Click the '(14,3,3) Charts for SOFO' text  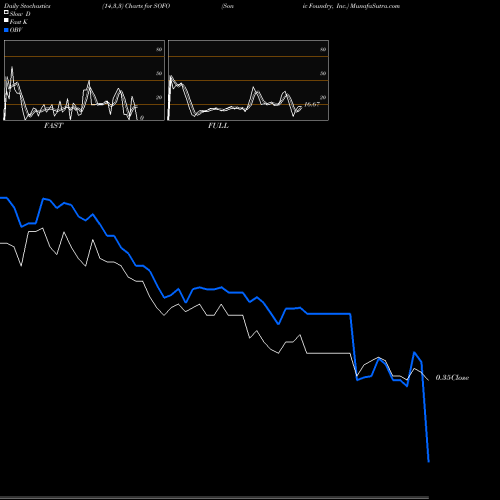(x=136, y=6)
